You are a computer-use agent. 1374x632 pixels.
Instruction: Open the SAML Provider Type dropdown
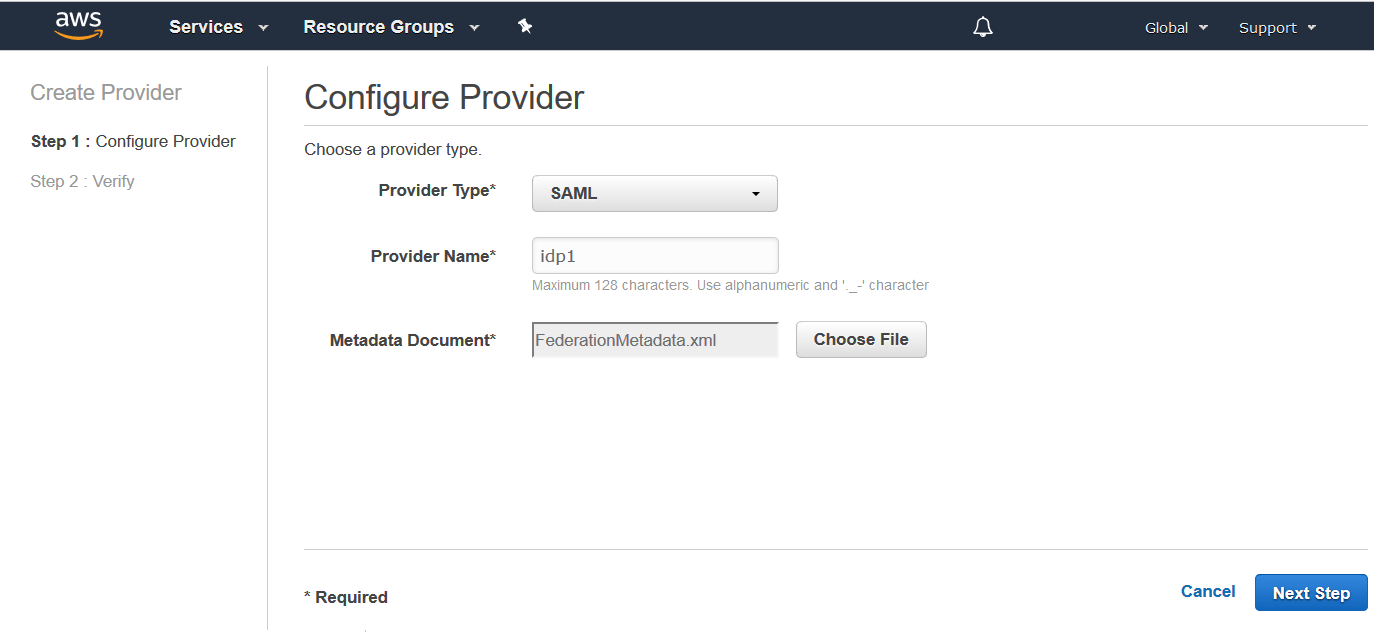(x=654, y=193)
